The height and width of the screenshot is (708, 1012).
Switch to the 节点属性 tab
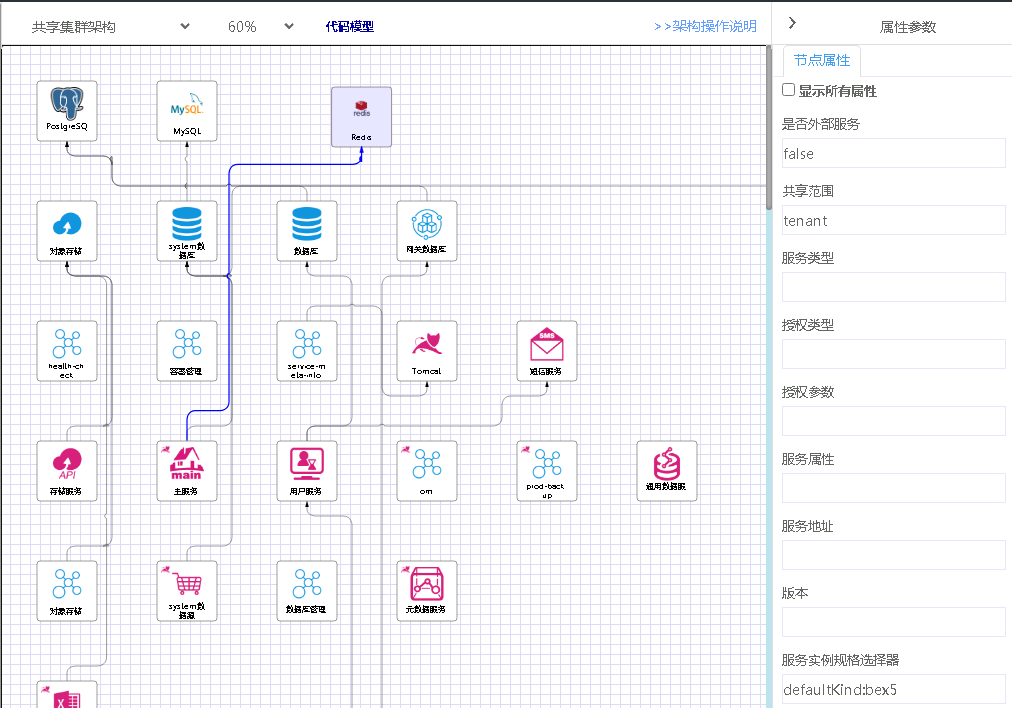pyautogui.click(x=821, y=60)
